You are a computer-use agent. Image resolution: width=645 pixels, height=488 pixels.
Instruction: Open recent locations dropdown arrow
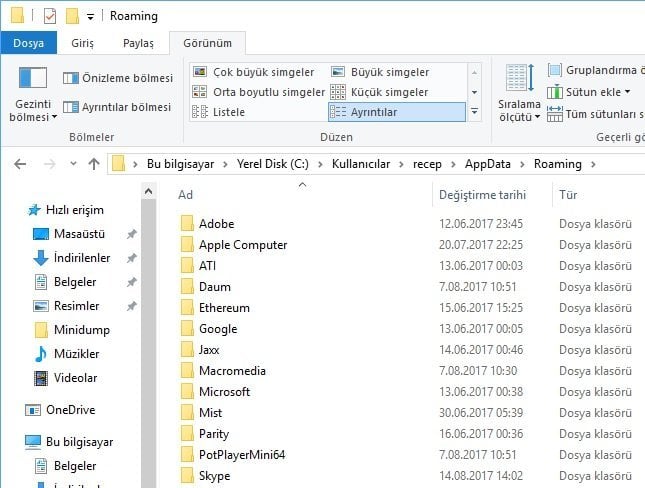[x=73, y=164]
